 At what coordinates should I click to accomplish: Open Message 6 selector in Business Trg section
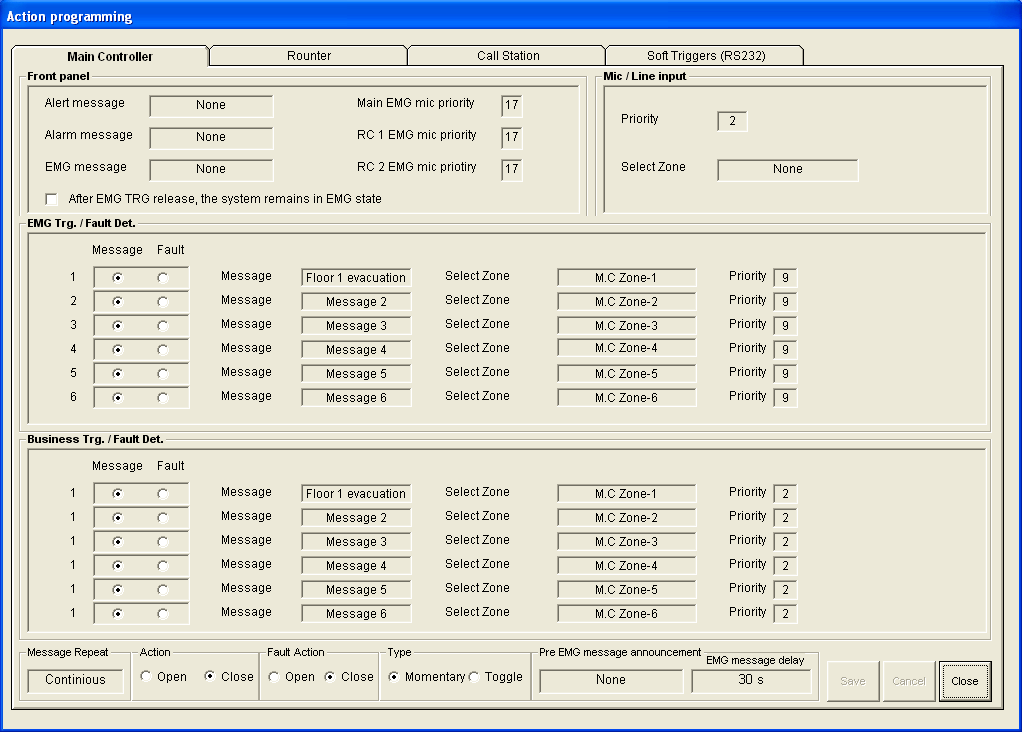coord(356,613)
